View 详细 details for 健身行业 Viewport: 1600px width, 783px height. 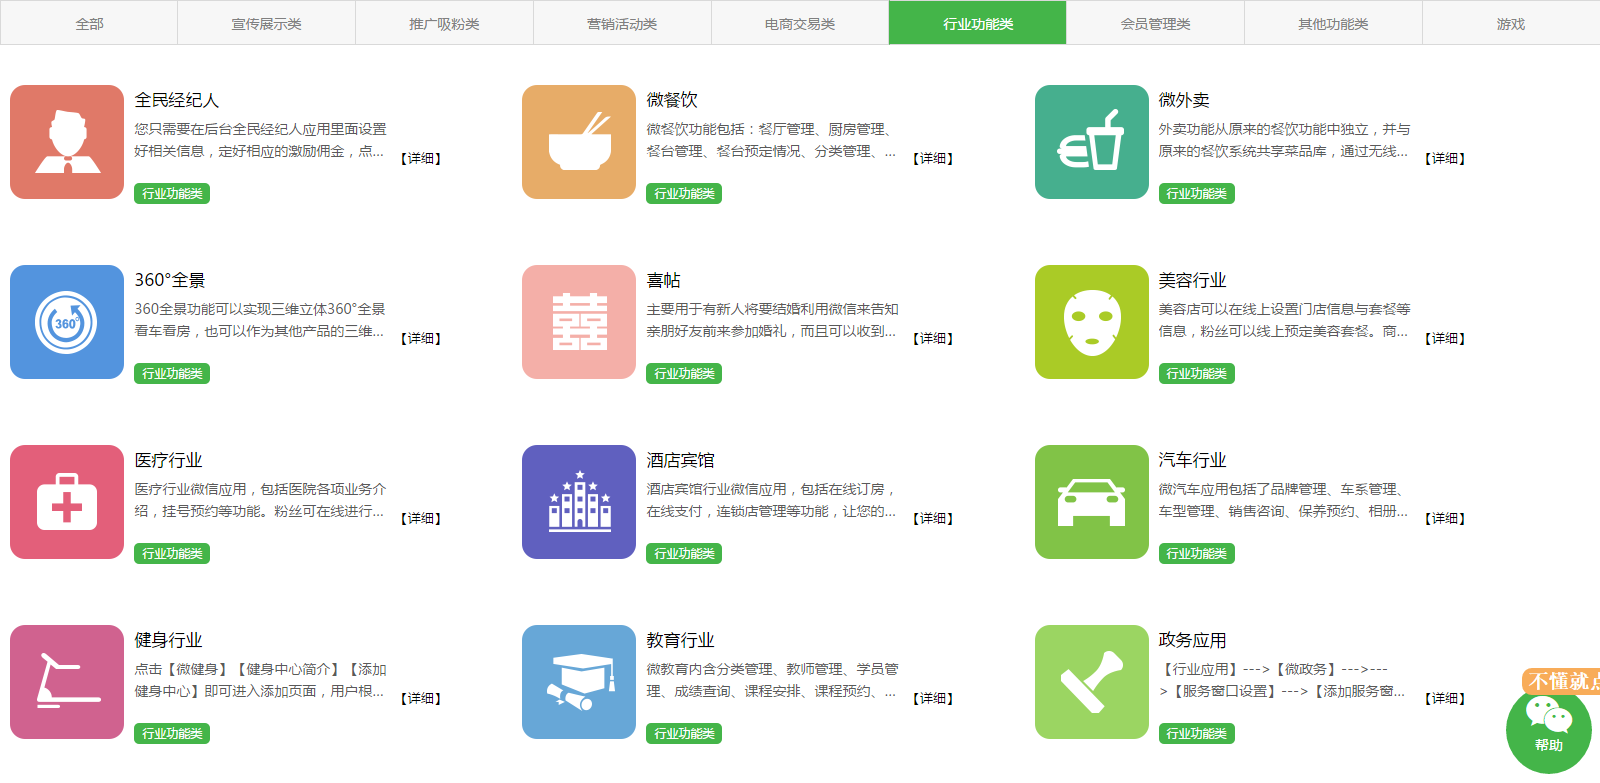coord(421,698)
